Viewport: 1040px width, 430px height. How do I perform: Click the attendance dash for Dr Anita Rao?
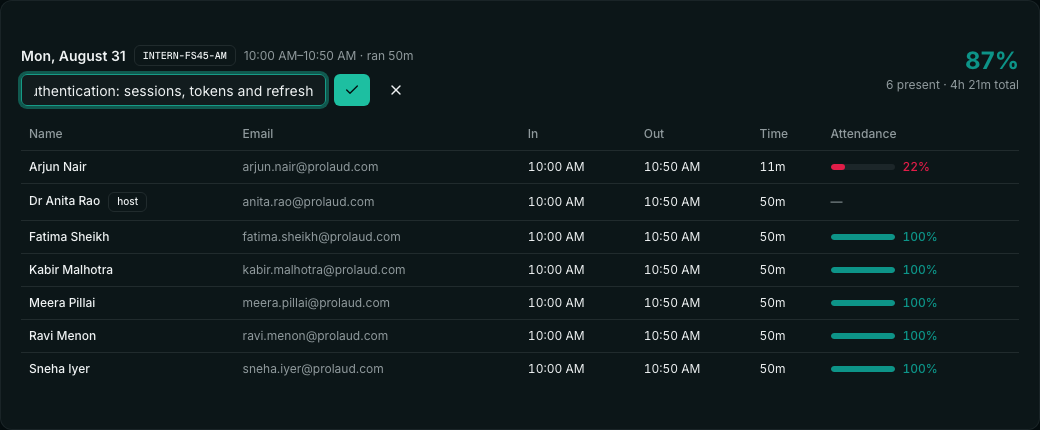point(836,201)
